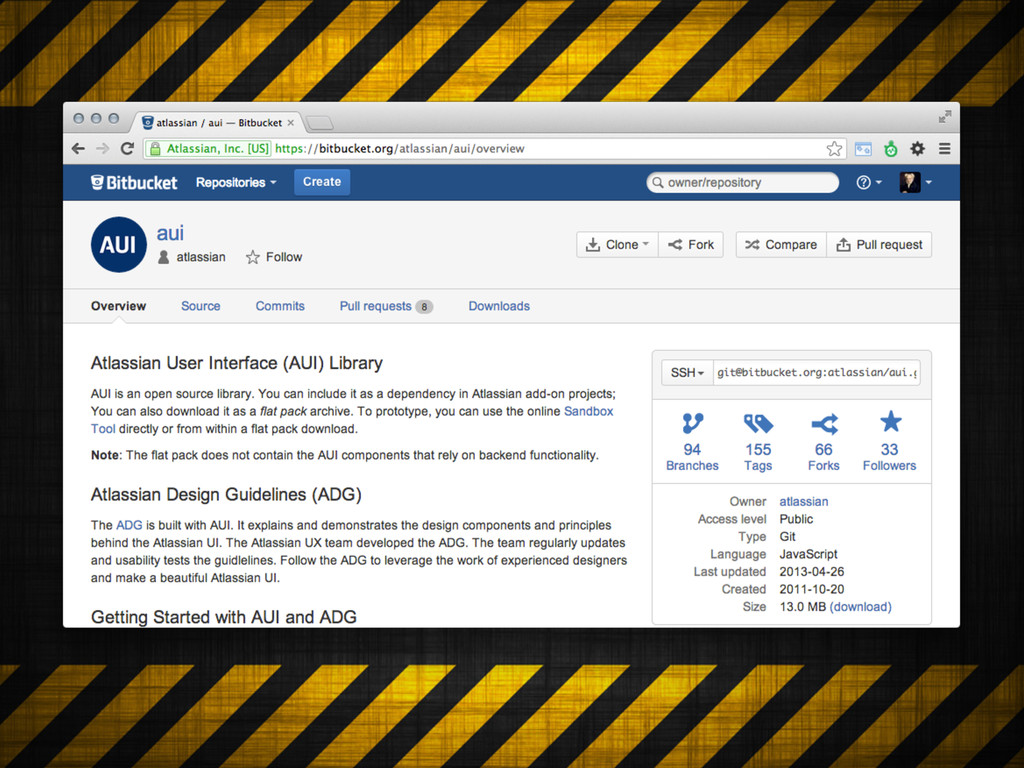1024x768 pixels.
Task: Switch to the Source tab
Action: coord(200,306)
